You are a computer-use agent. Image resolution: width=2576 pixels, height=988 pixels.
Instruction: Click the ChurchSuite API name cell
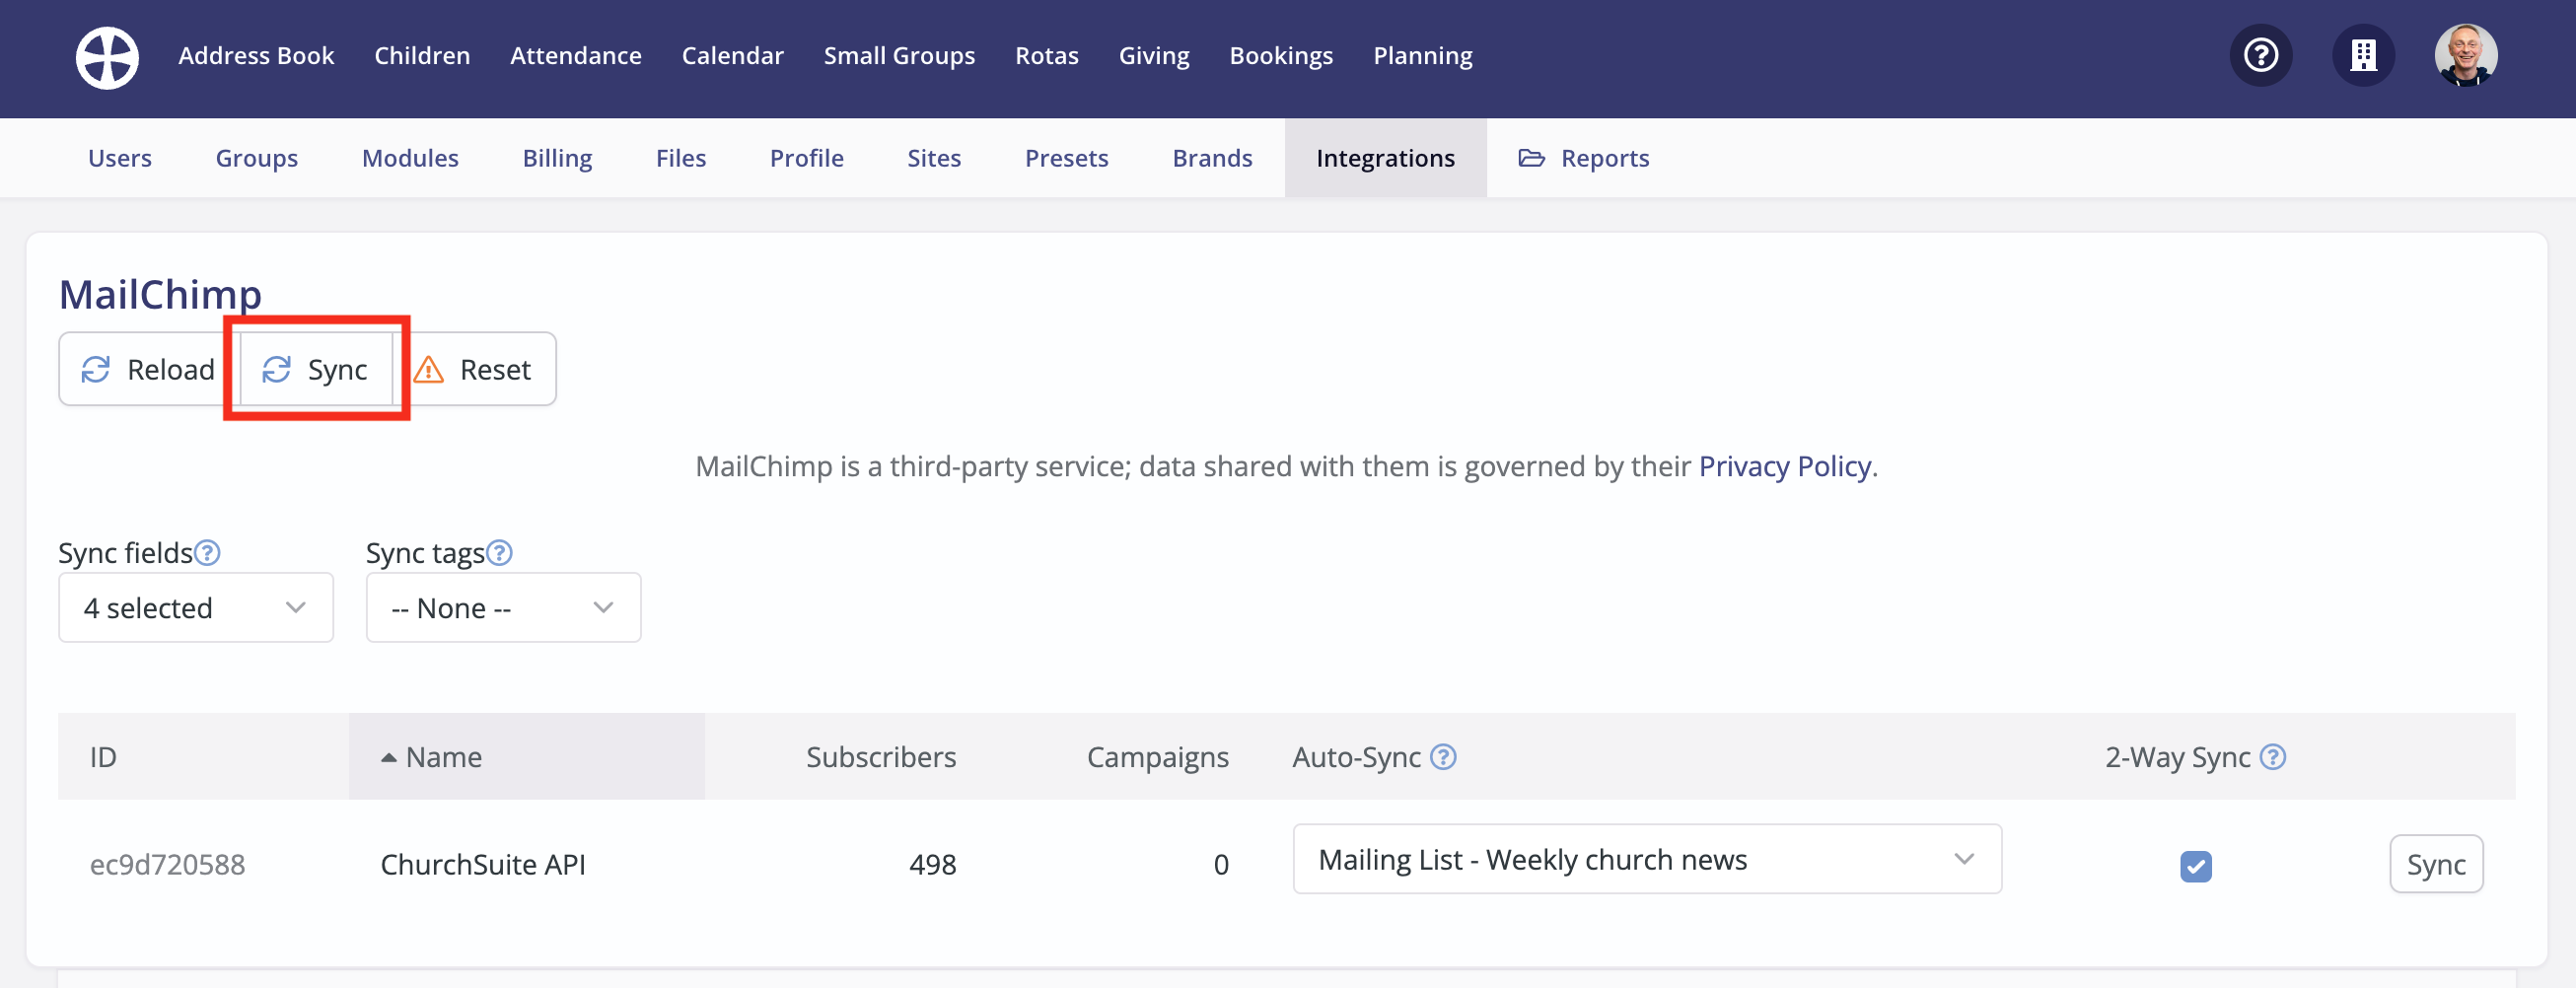coord(483,864)
